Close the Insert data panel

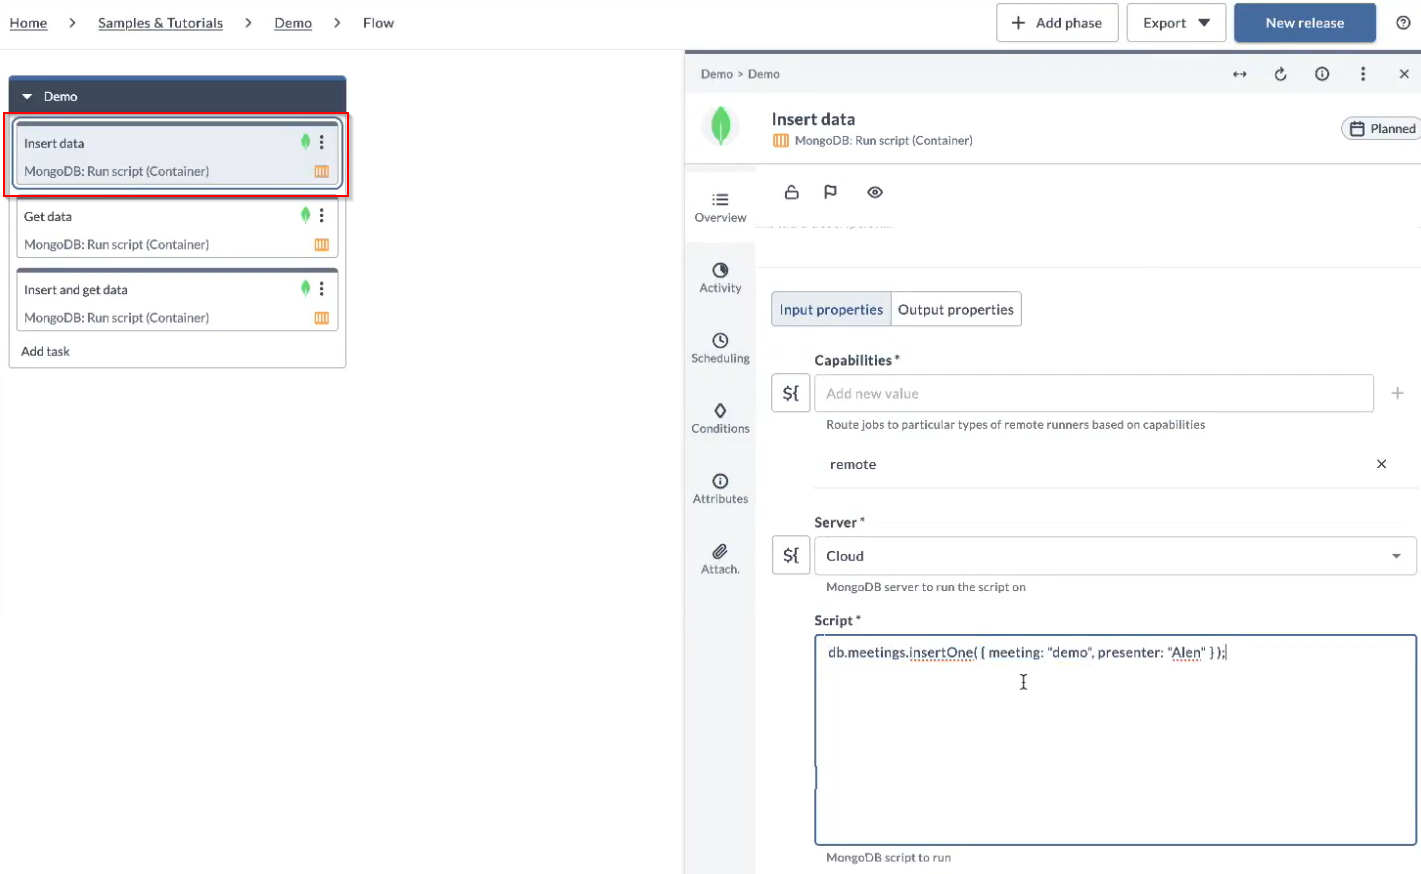(1404, 74)
